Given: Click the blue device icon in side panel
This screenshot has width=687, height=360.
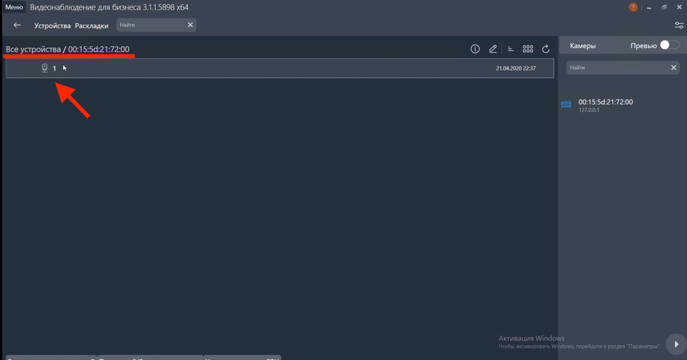Looking at the screenshot, I should click(566, 104).
